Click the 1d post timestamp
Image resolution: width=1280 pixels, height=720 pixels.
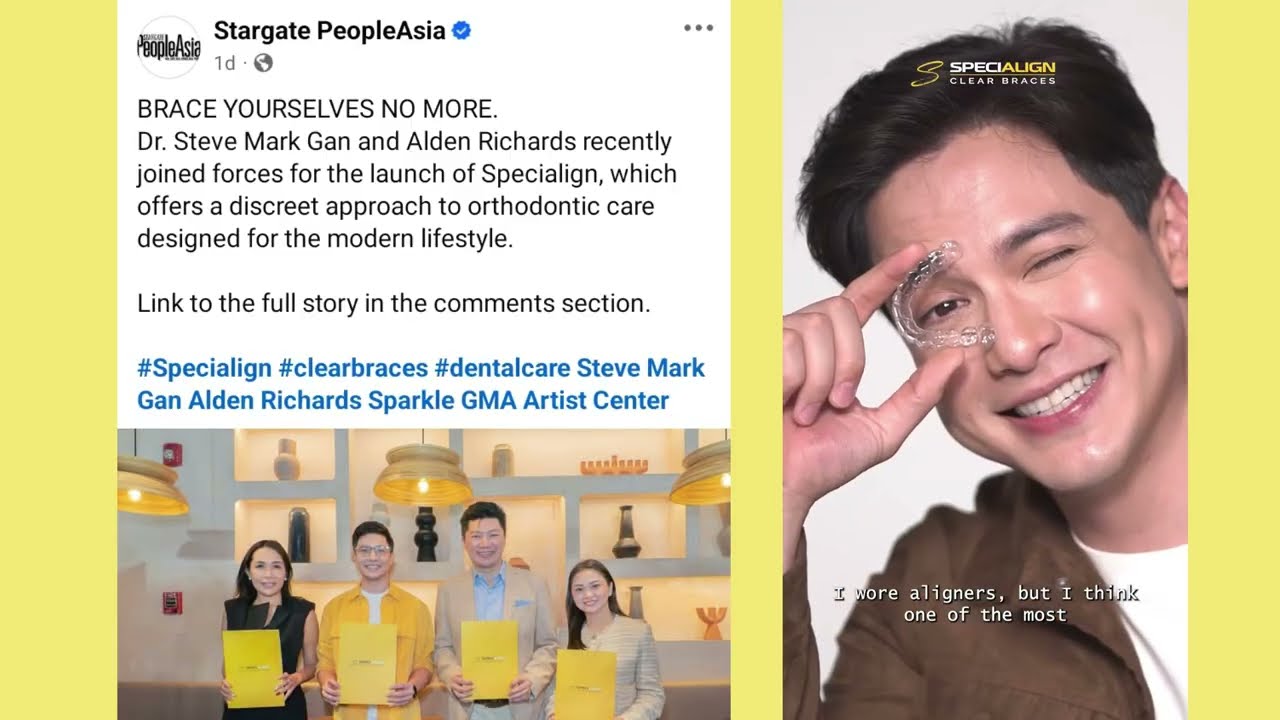(x=224, y=63)
